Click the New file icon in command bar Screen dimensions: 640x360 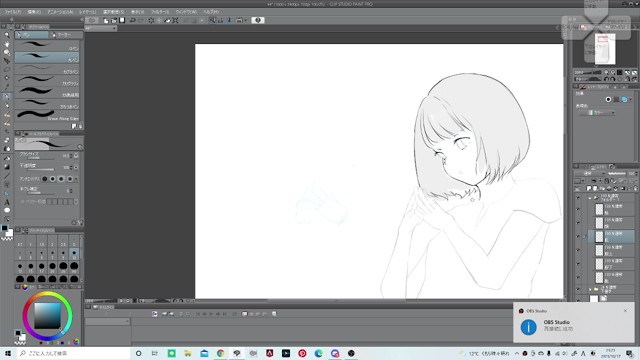[106, 20]
